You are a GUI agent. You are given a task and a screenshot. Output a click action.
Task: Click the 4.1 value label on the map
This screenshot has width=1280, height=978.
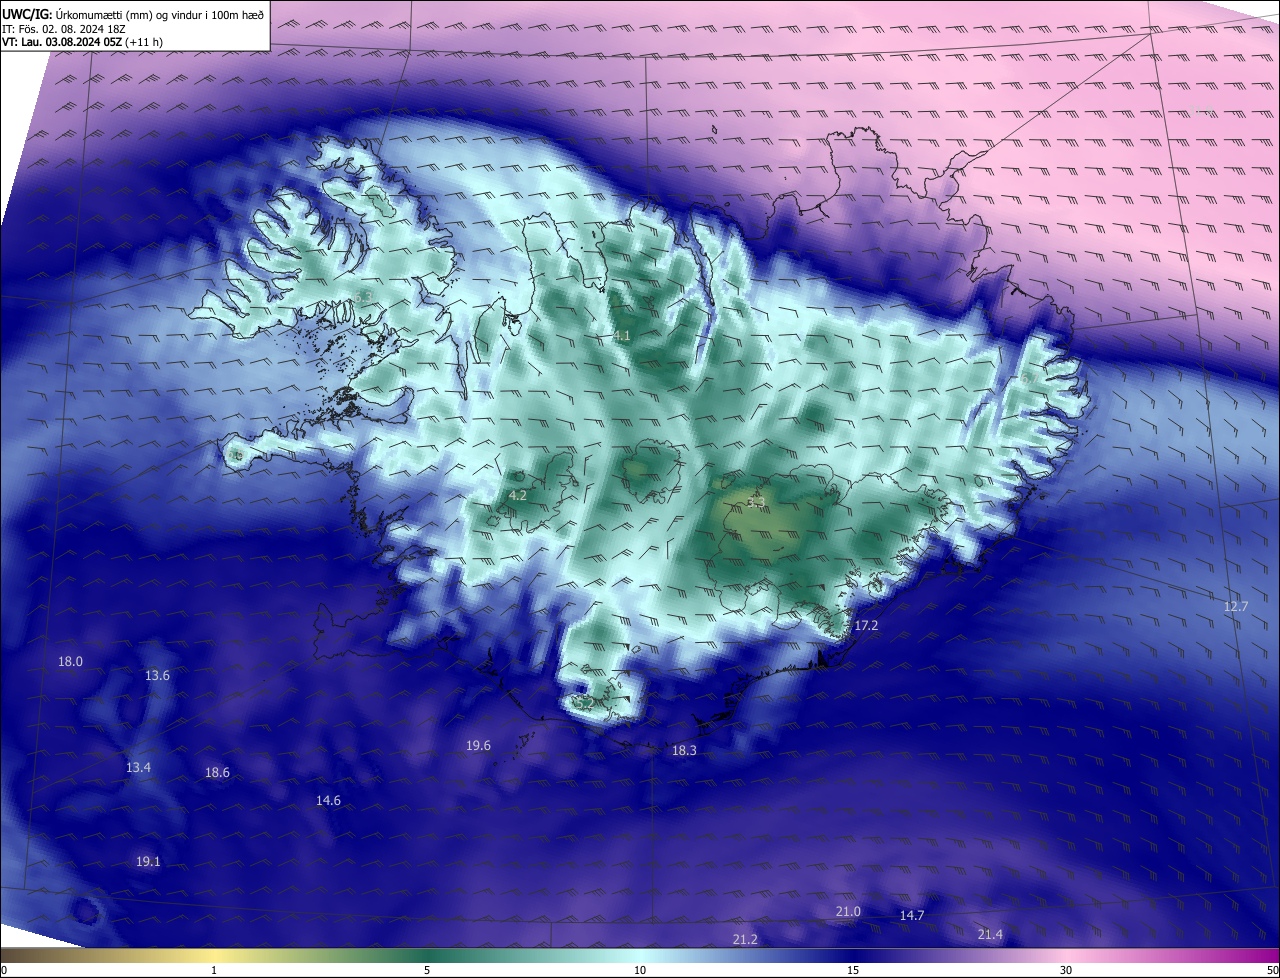point(622,336)
